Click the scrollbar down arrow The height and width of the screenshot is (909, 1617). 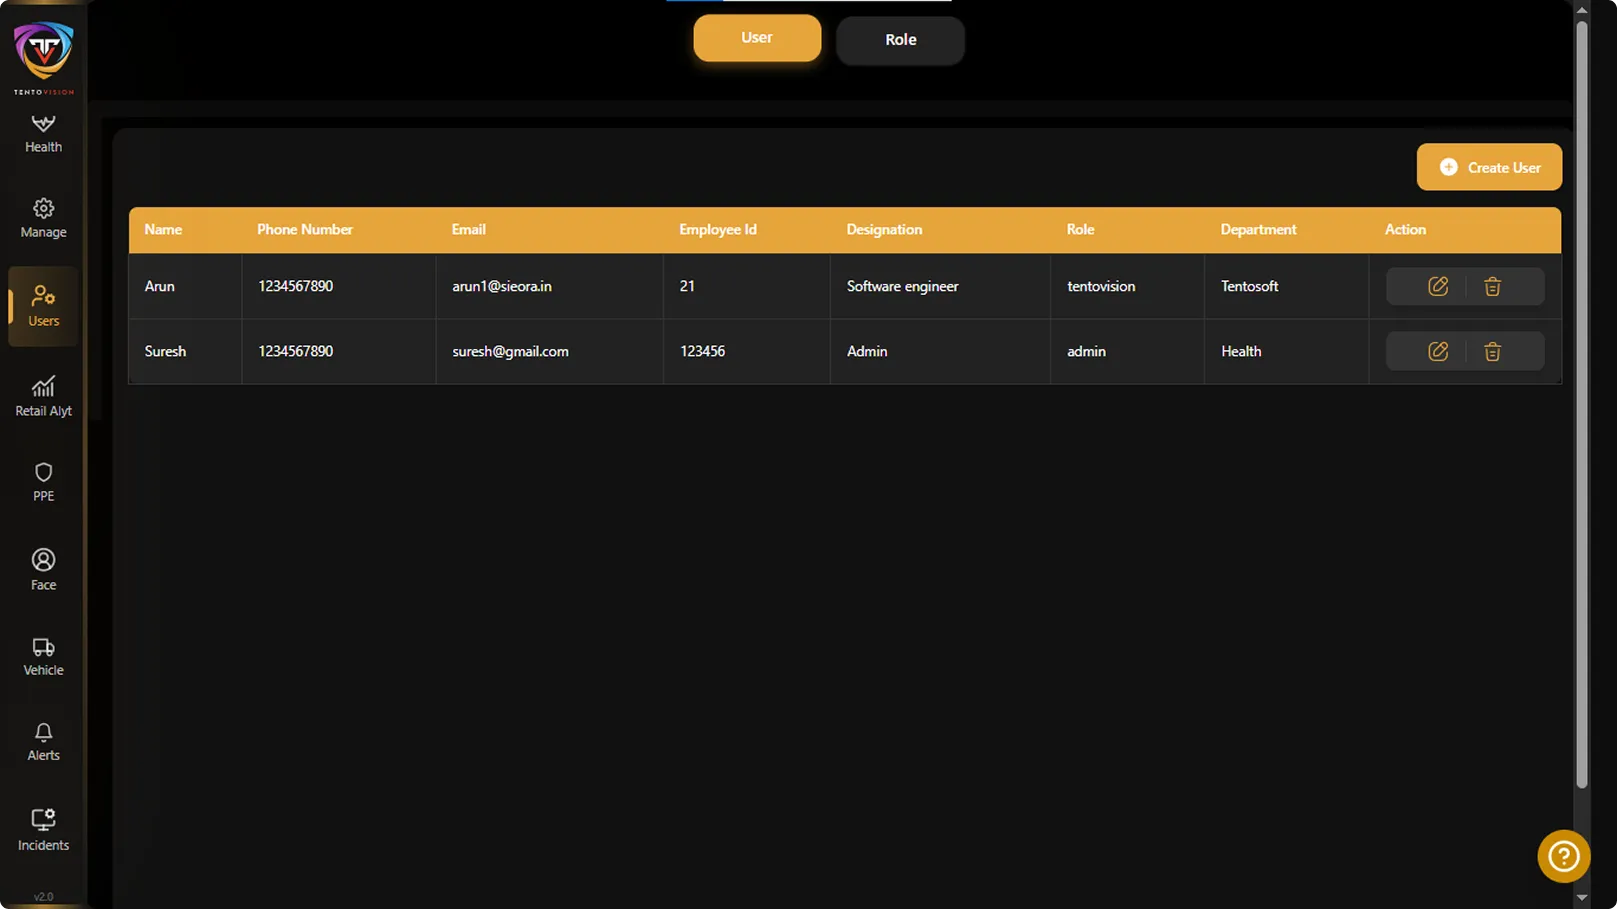1581,897
